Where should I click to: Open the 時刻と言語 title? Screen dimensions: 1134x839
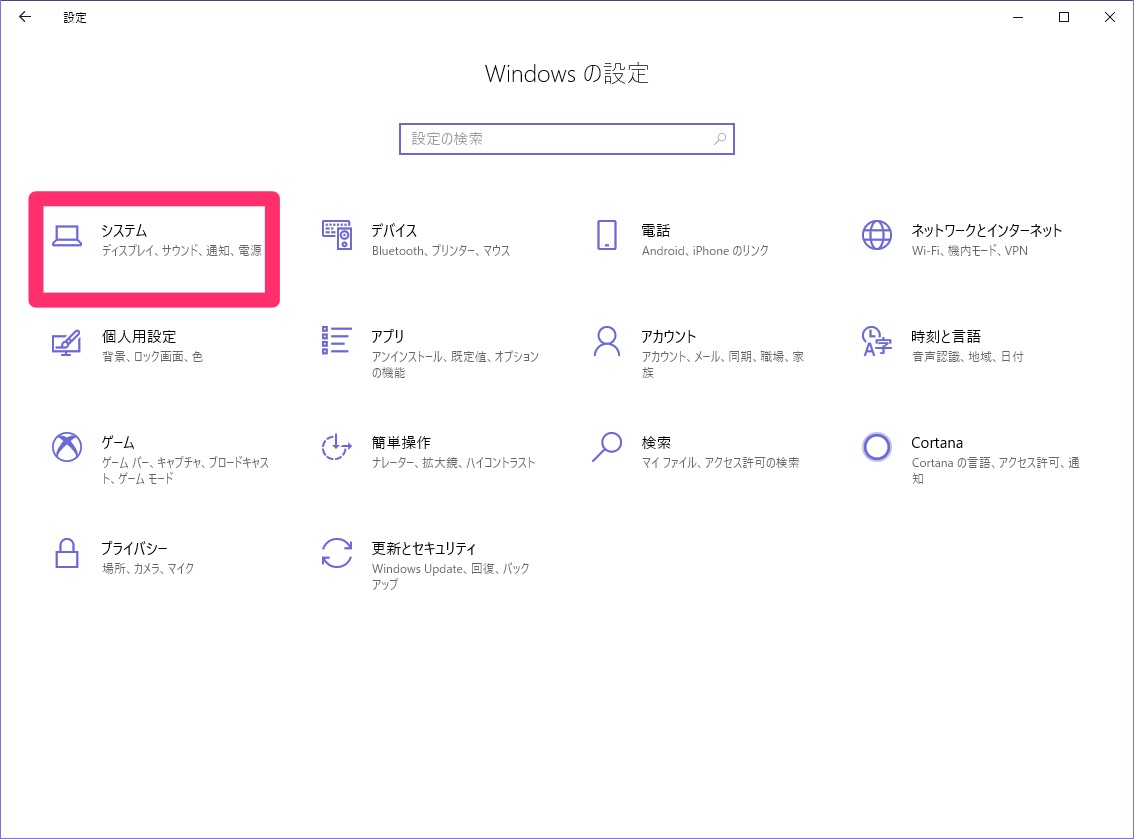click(x=946, y=336)
